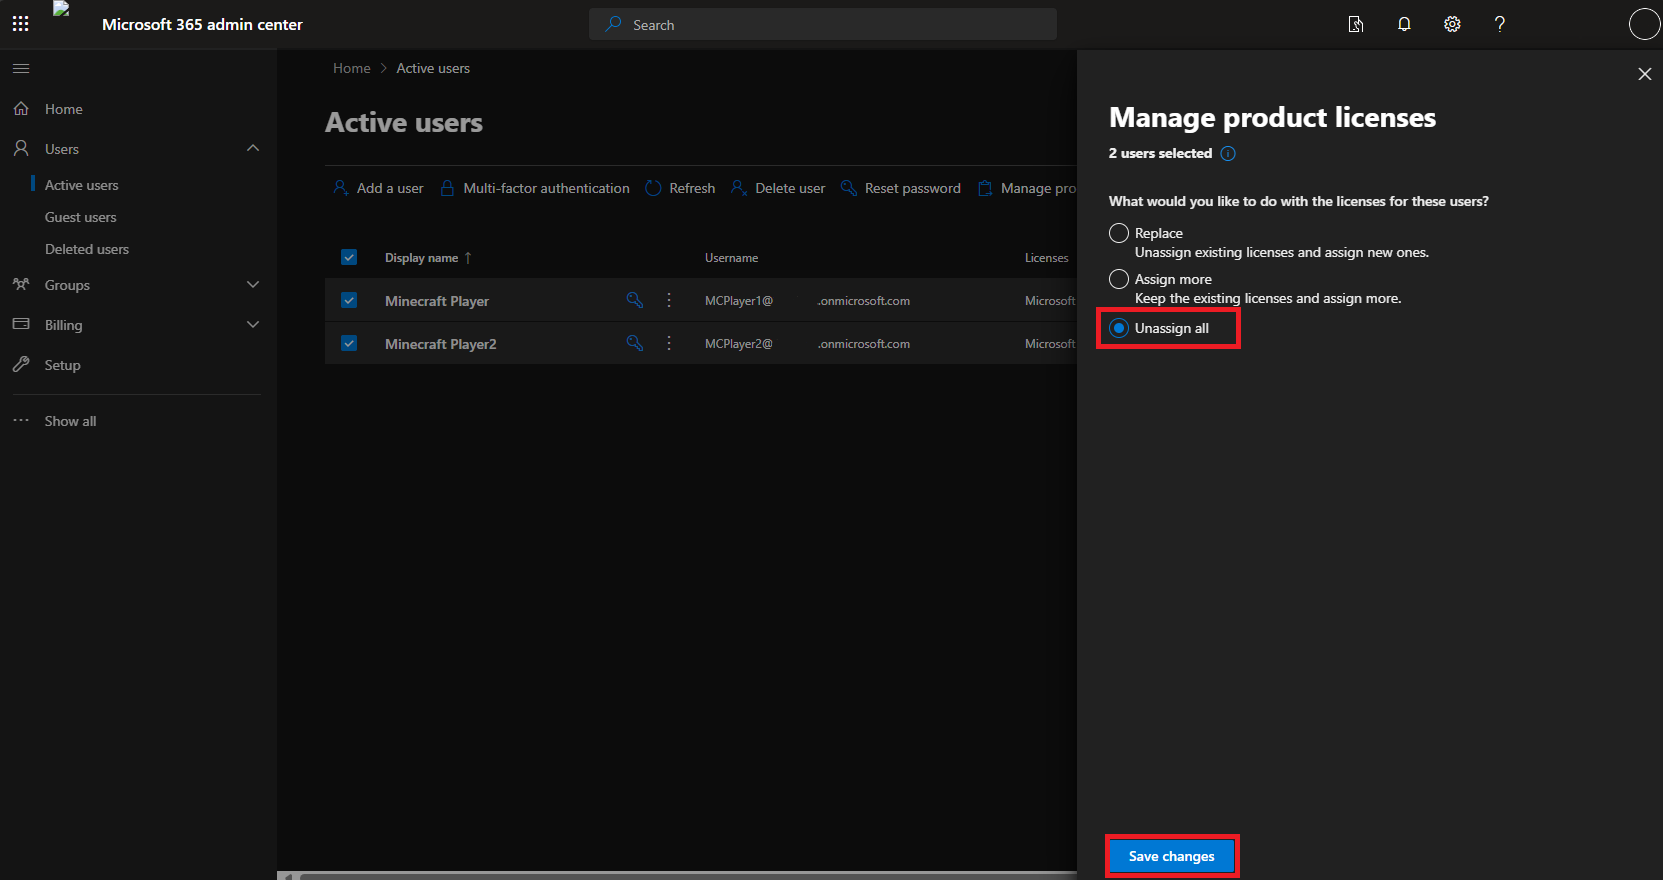Expand the Billing section chevron
Screen dimensions: 1663x880
pyautogui.click(x=253, y=325)
